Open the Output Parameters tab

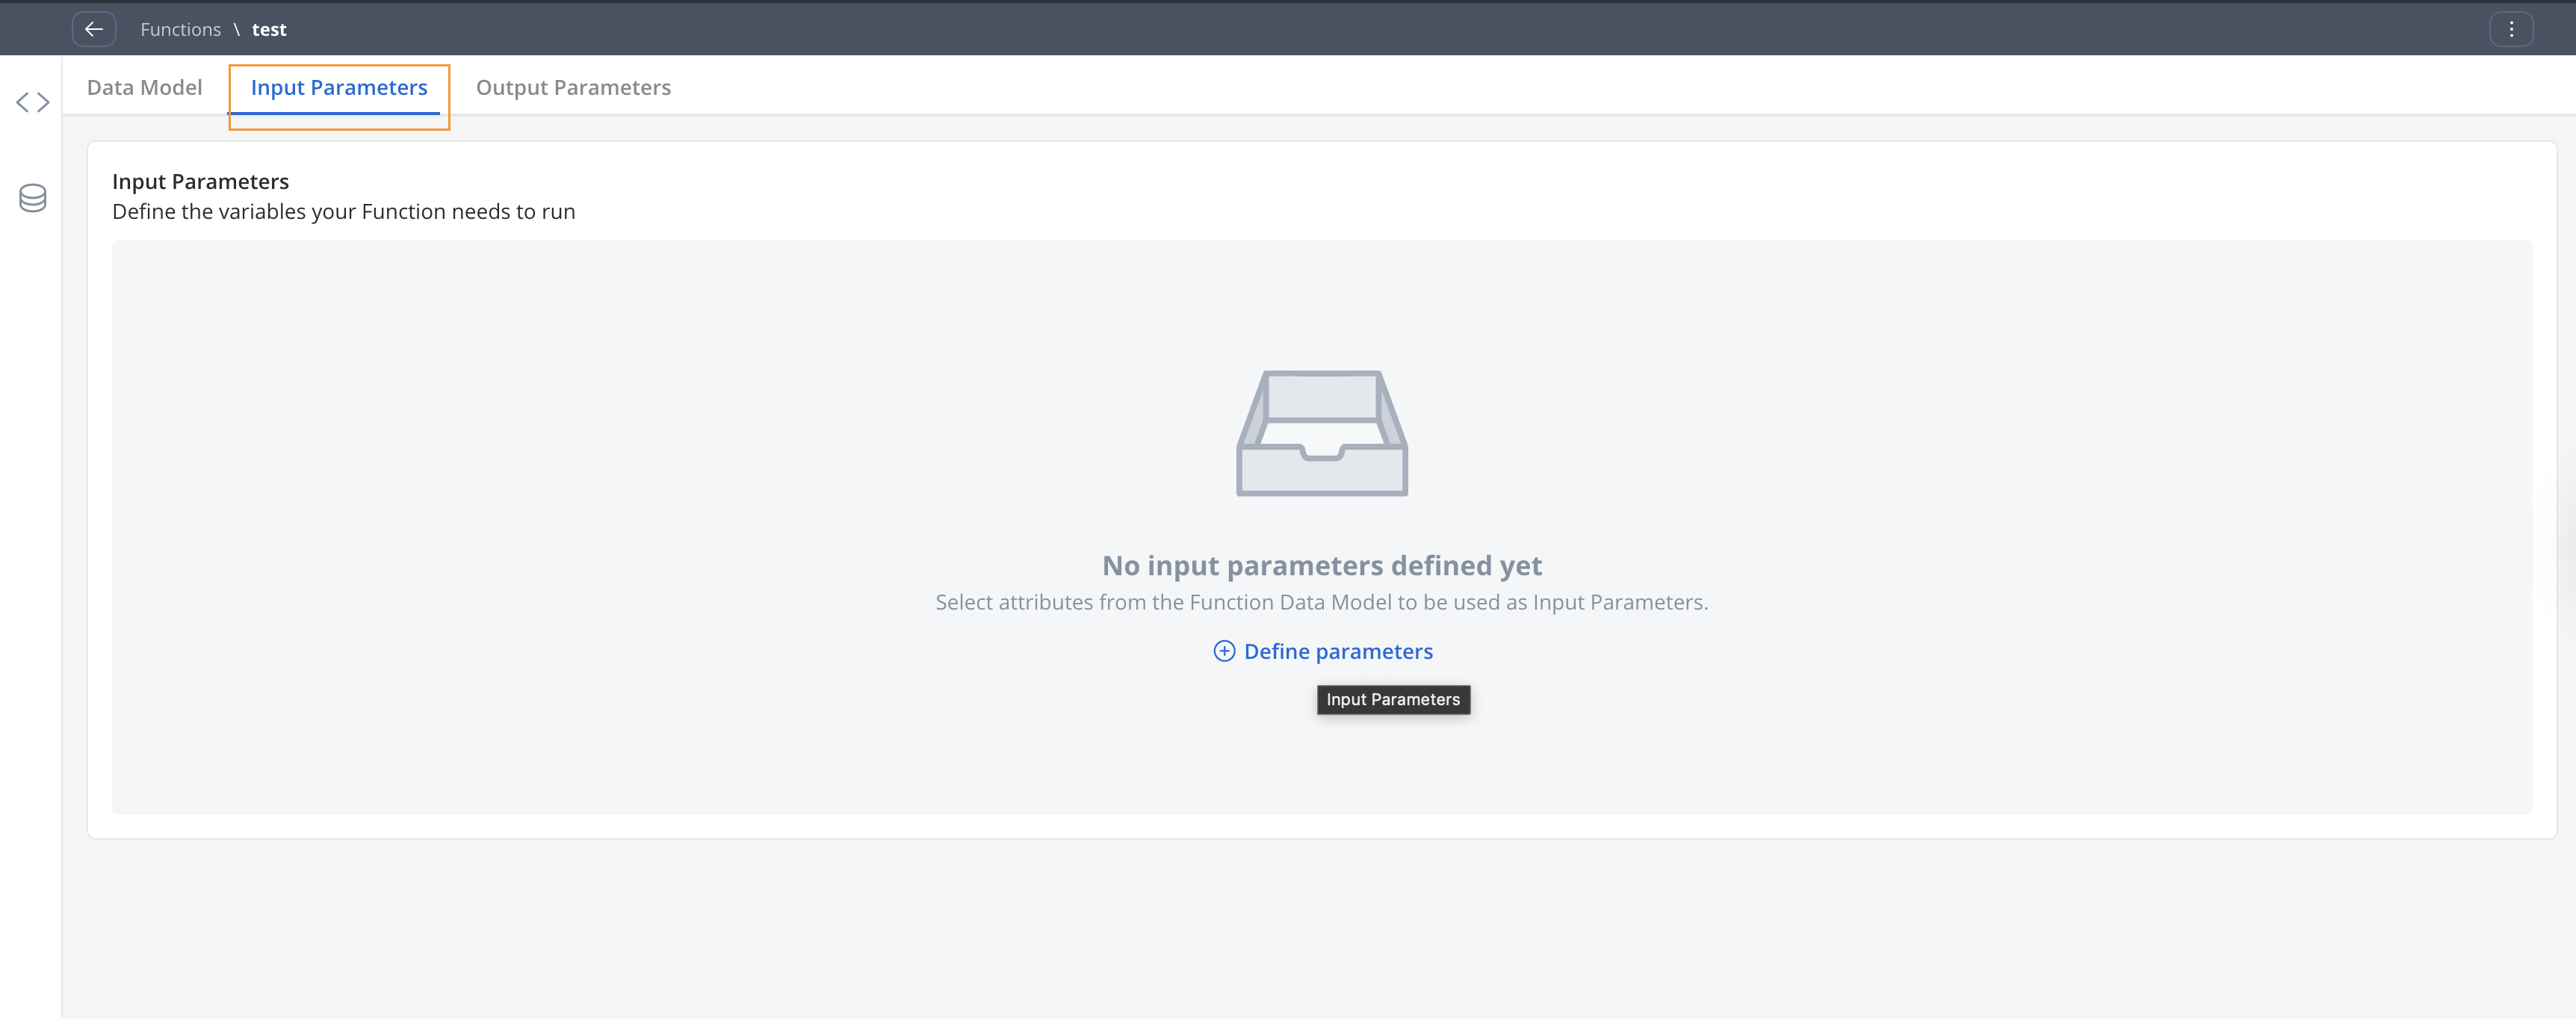point(573,87)
